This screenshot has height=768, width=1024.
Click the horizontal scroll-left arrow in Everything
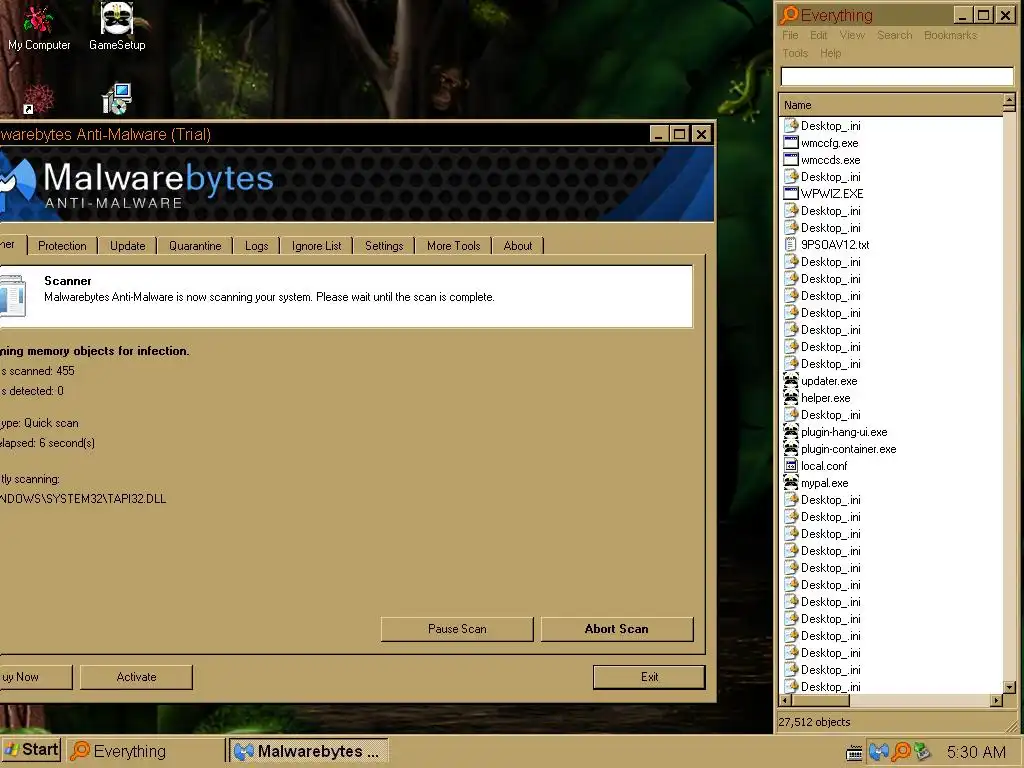(x=786, y=700)
